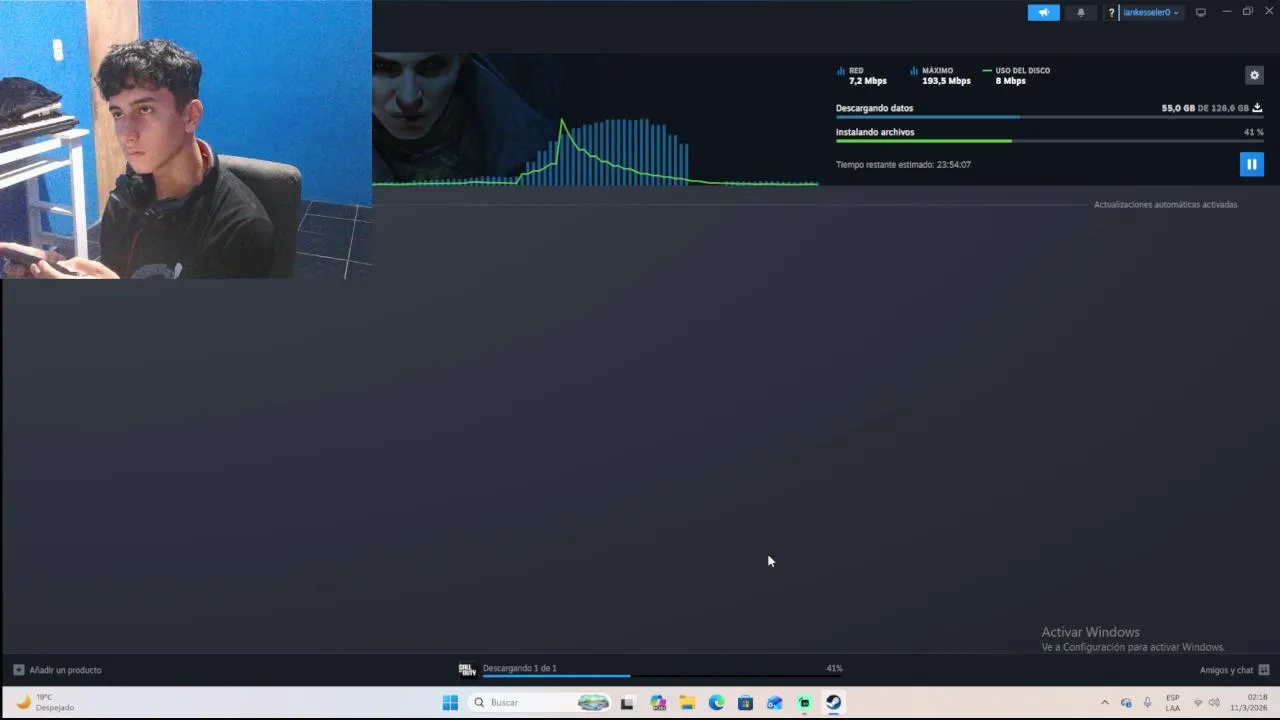The width and height of the screenshot is (1280, 720).
Task: Click the 193,5 Mbps peak value
Action: [946, 81]
